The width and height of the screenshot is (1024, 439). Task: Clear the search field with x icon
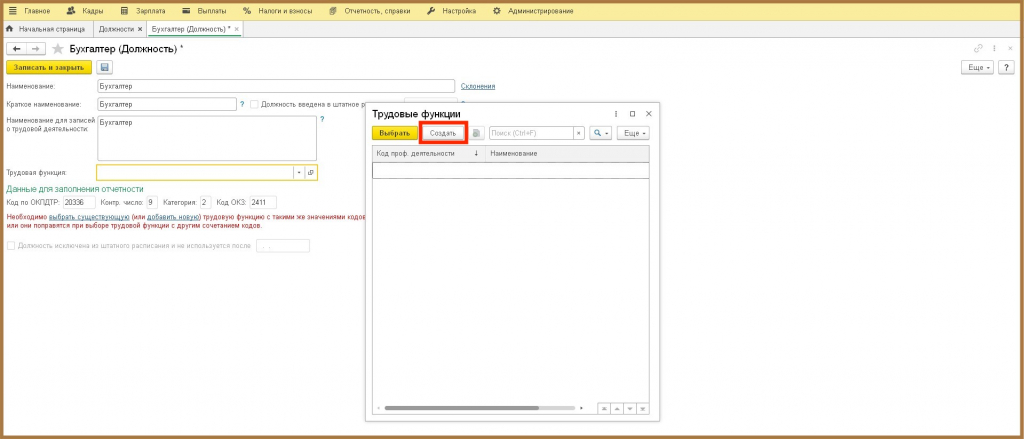click(x=579, y=133)
